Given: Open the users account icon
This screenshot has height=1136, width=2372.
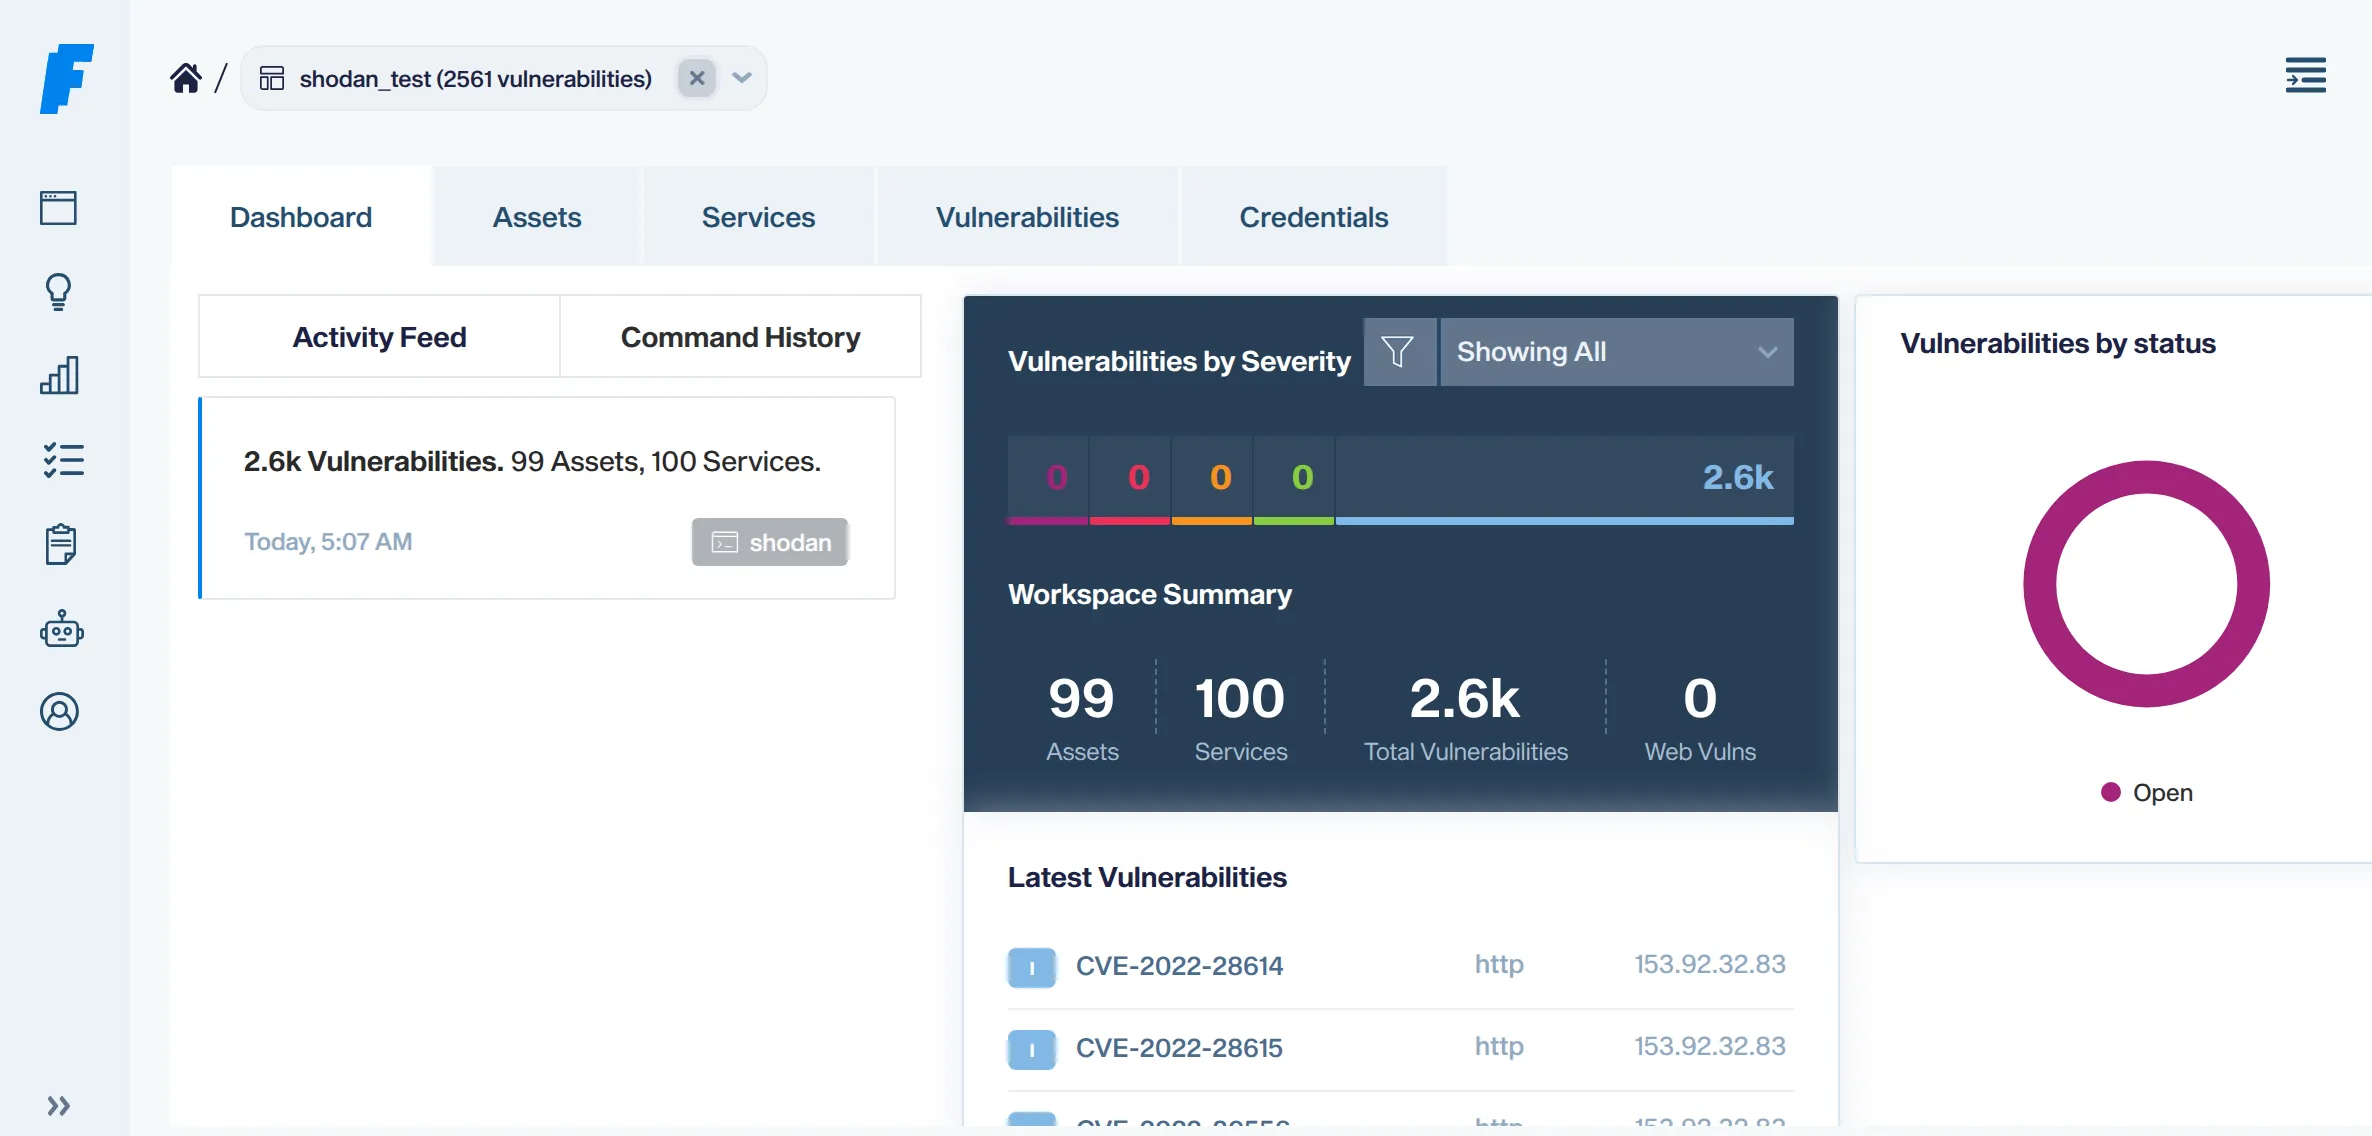Looking at the screenshot, I should pos(61,712).
